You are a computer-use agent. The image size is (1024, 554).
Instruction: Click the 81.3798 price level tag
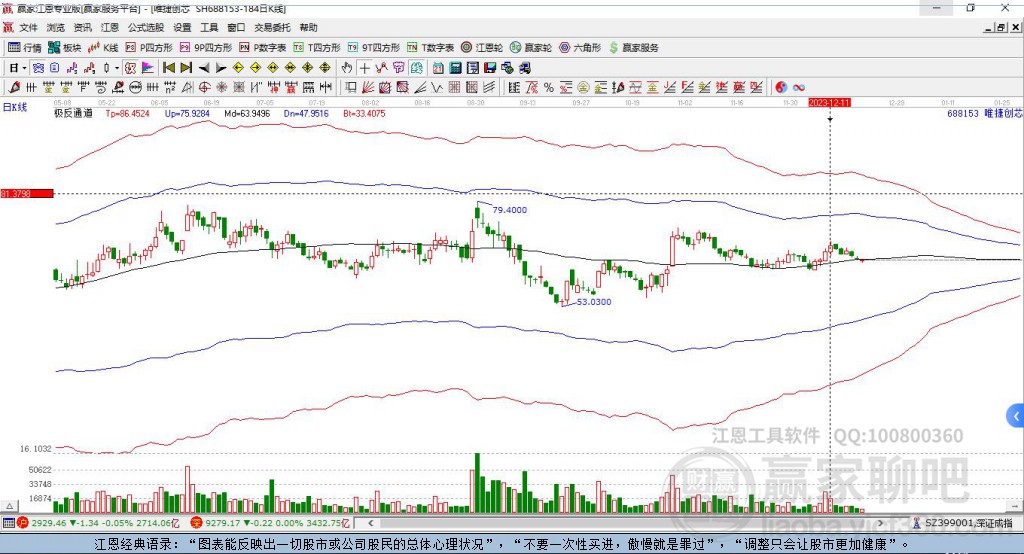[x=27, y=193]
